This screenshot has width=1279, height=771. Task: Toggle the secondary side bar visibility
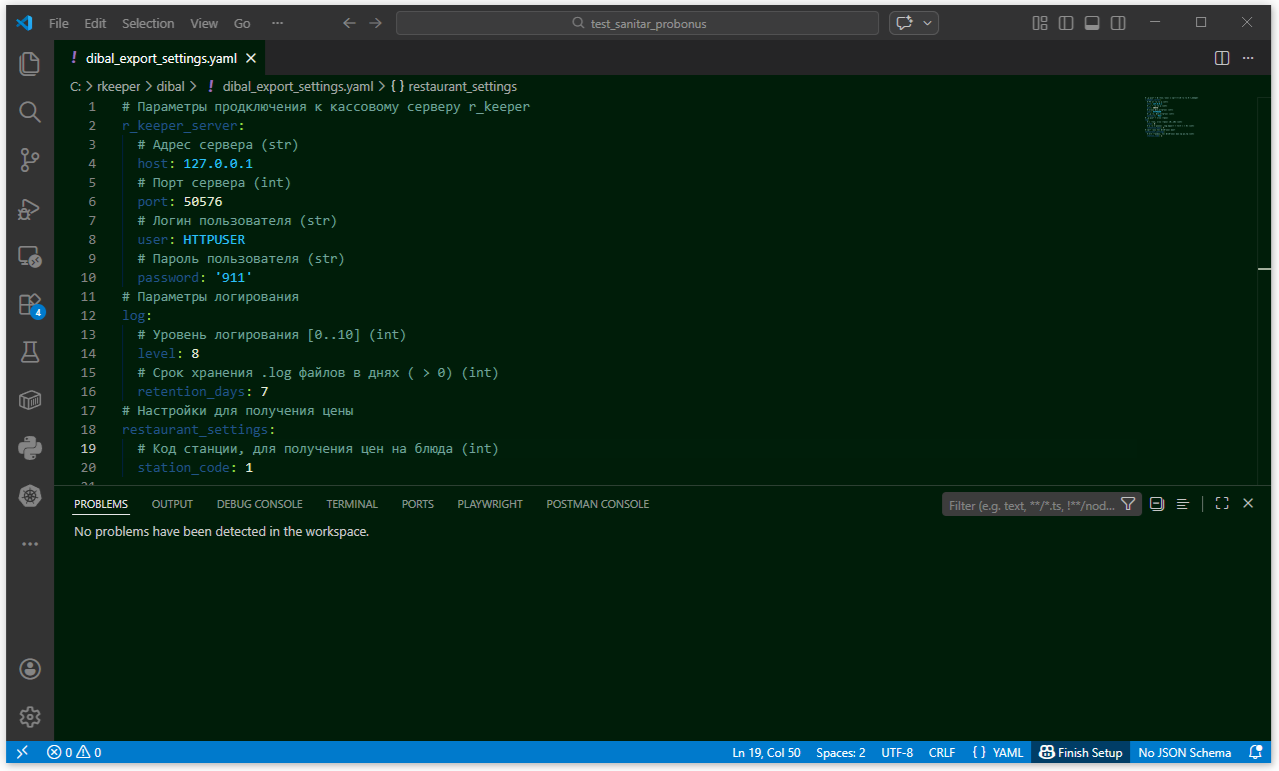1118,23
